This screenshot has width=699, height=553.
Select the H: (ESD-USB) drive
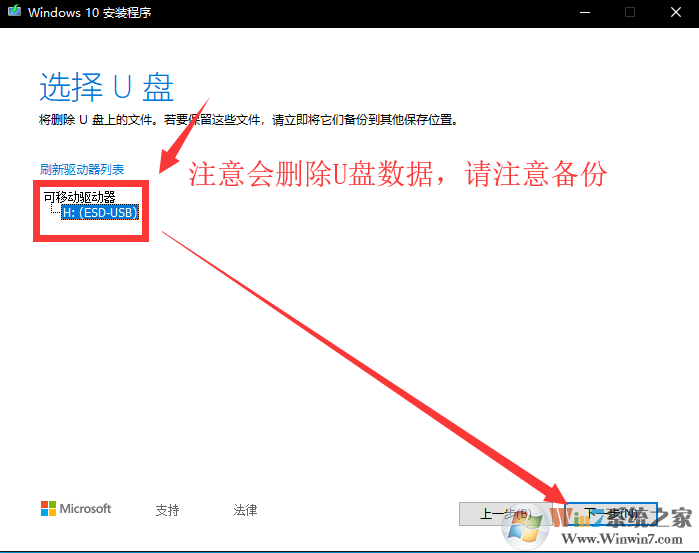coord(99,212)
